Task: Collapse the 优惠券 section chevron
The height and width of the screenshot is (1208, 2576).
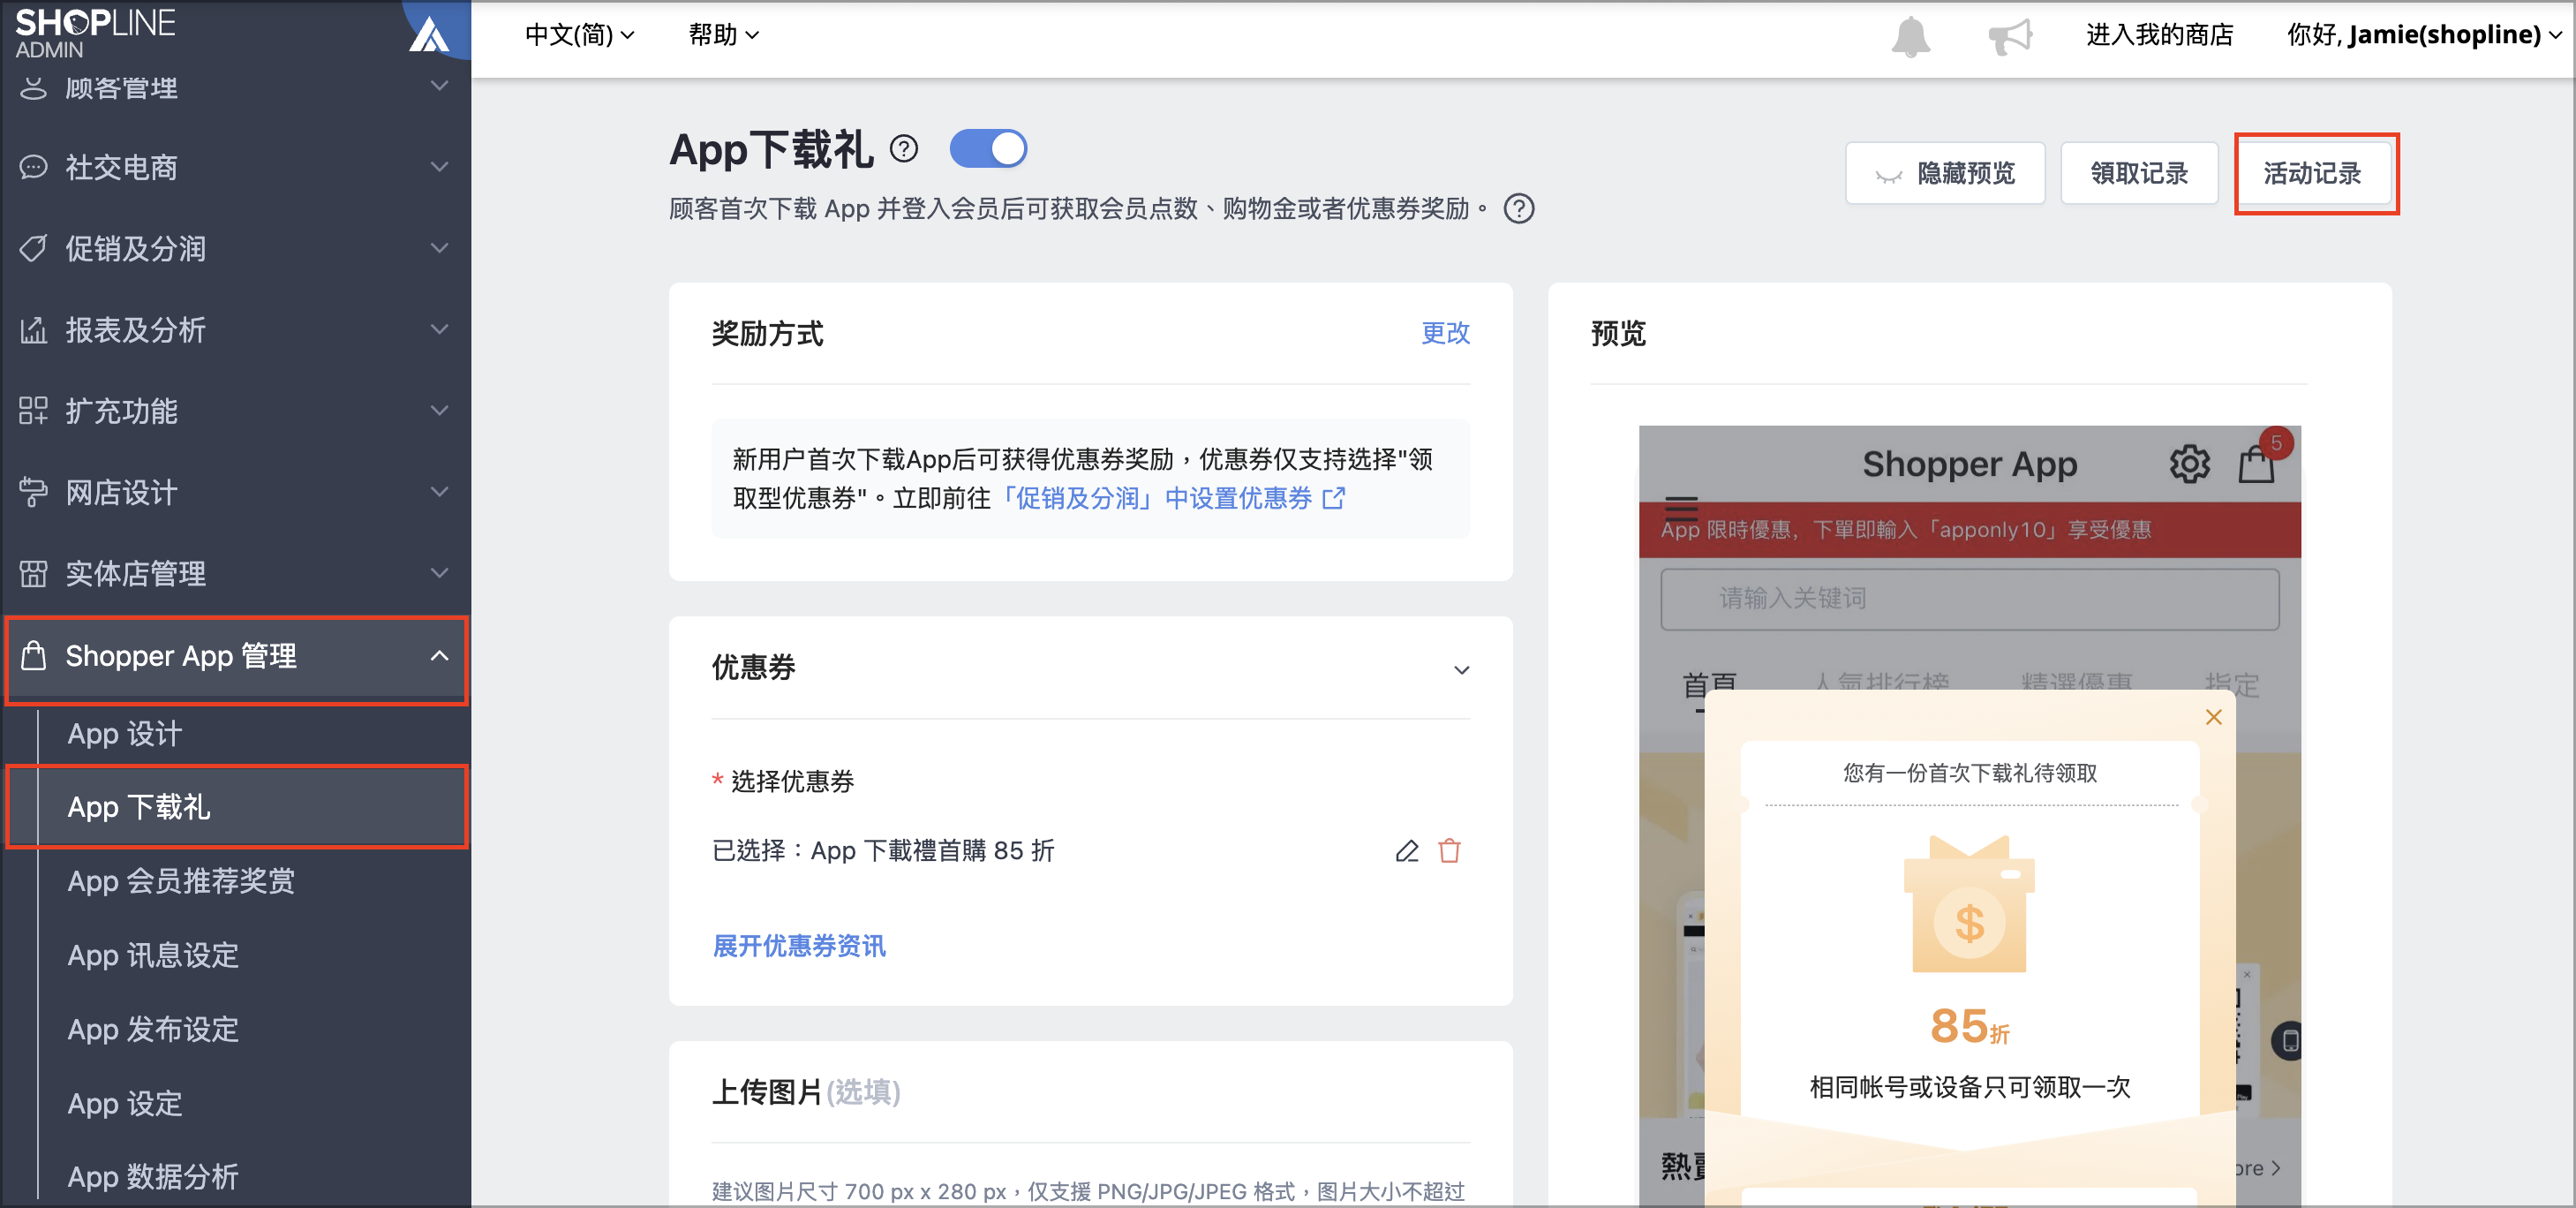Action: (1461, 670)
